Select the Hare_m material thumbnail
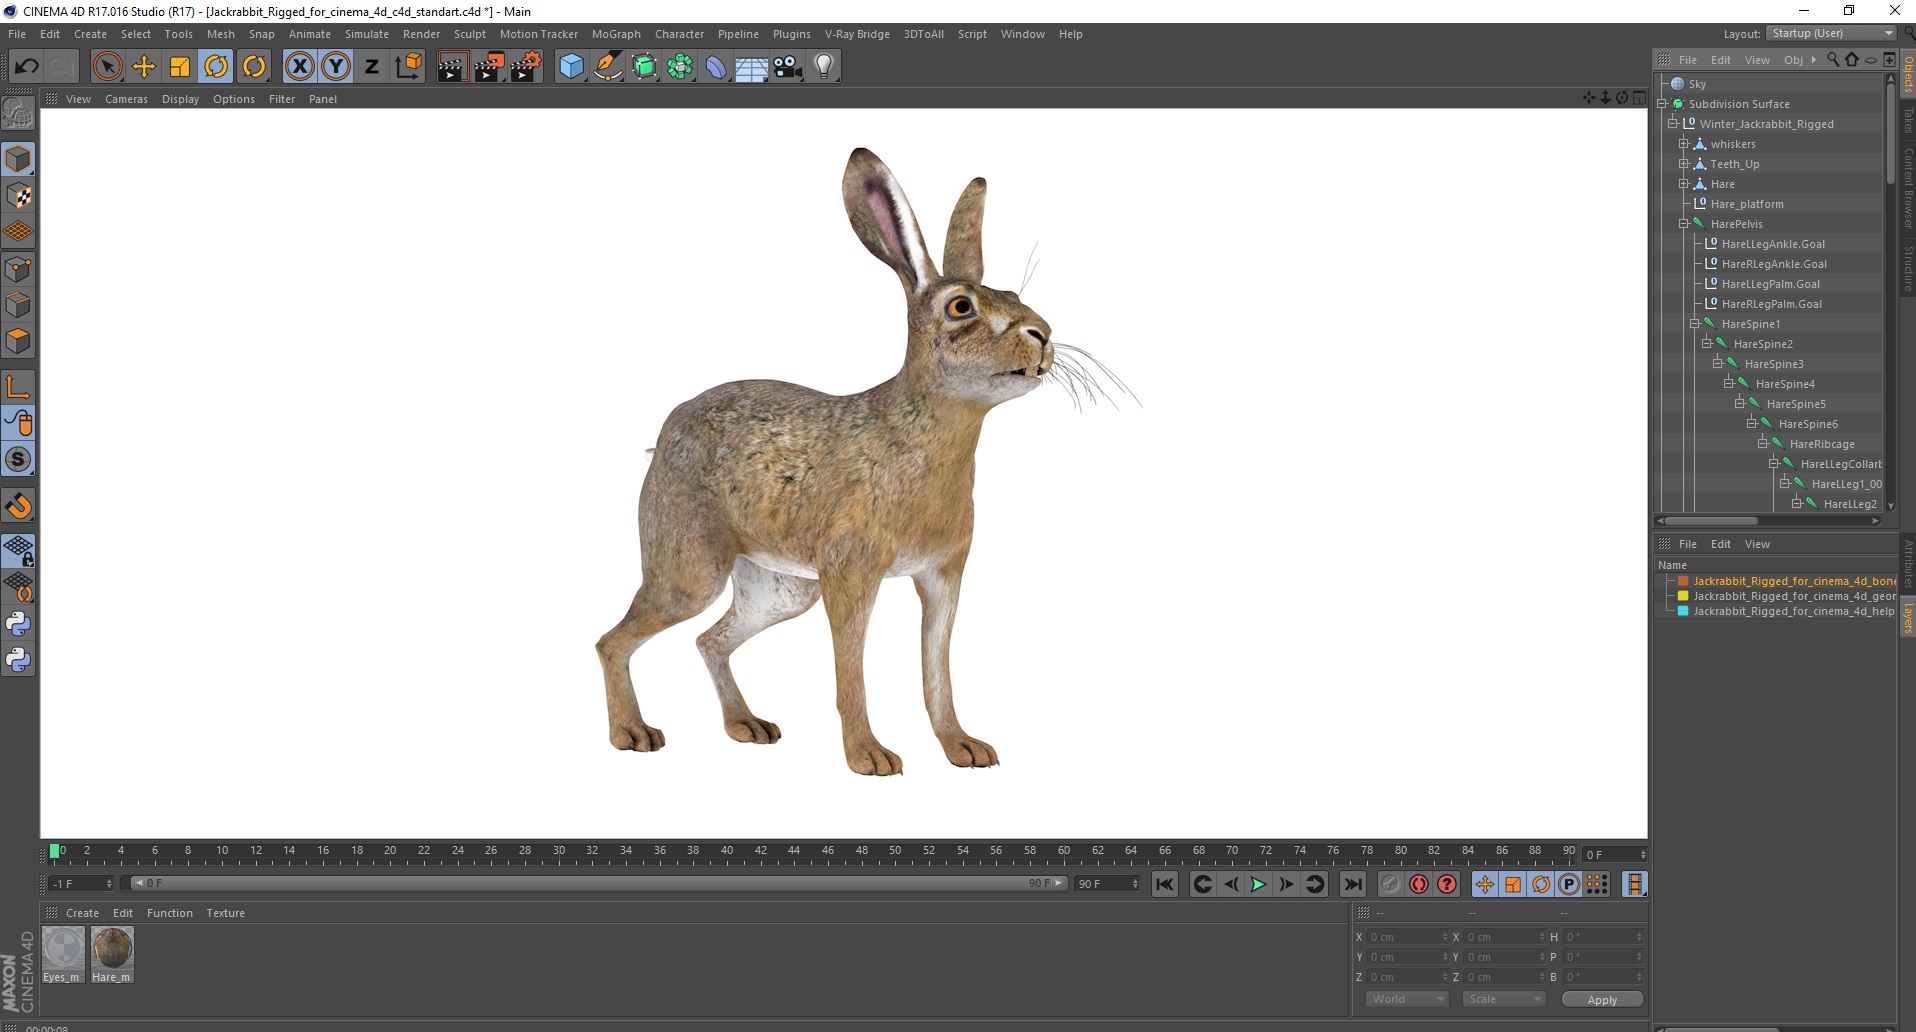The height and width of the screenshot is (1032, 1916). tap(112, 954)
